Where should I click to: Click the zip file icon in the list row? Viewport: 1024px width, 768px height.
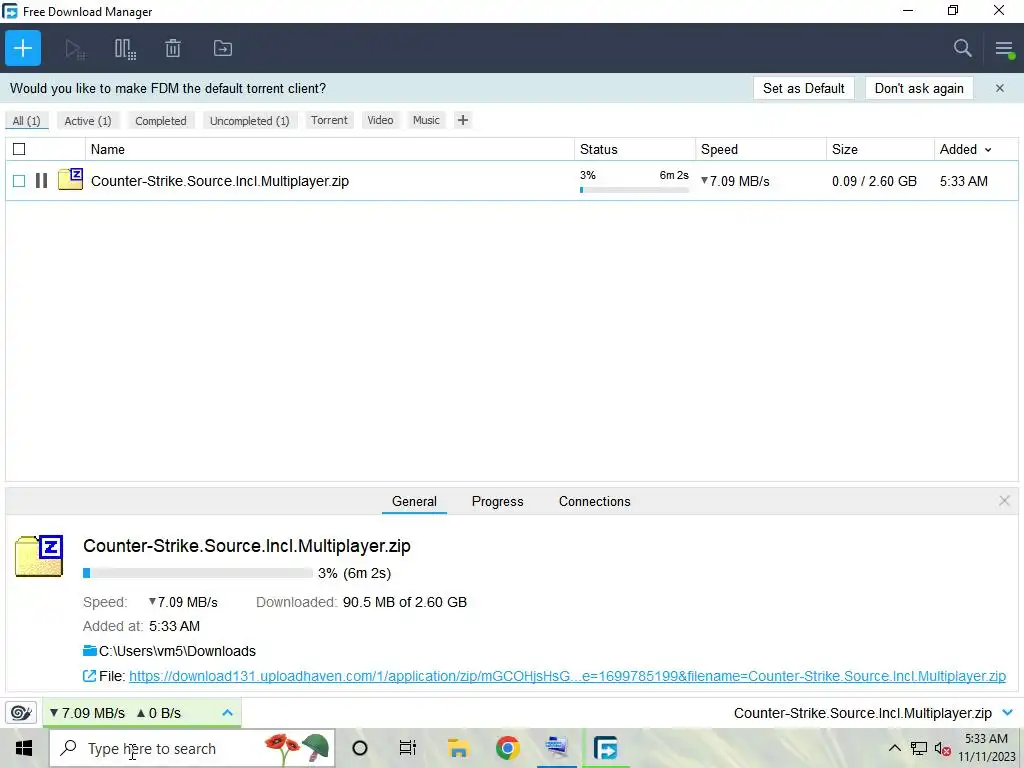[70, 180]
